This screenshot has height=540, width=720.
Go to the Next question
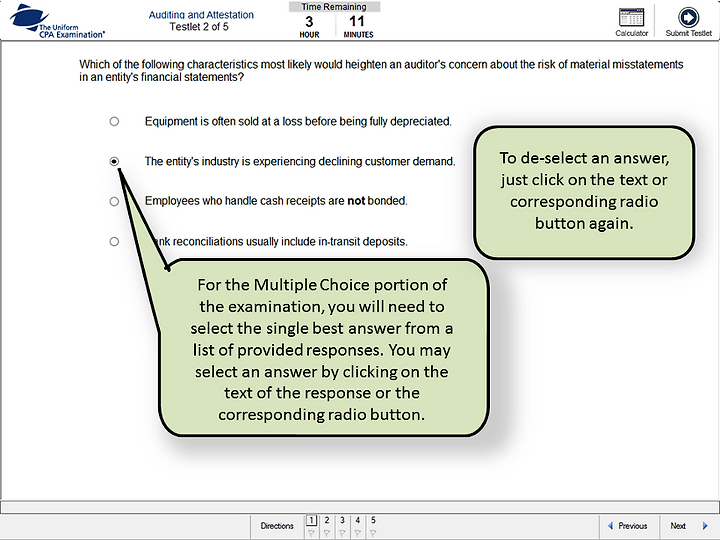(x=689, y=526)
